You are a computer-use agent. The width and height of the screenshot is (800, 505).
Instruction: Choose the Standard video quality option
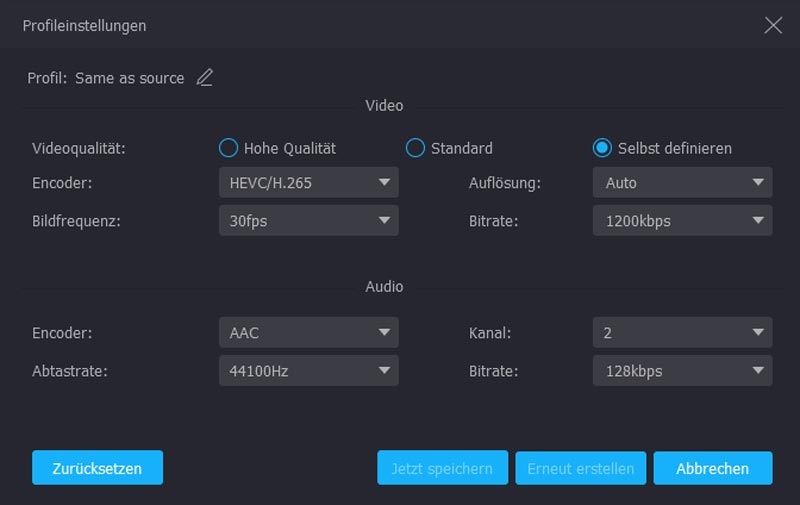(x=415, y=148)
